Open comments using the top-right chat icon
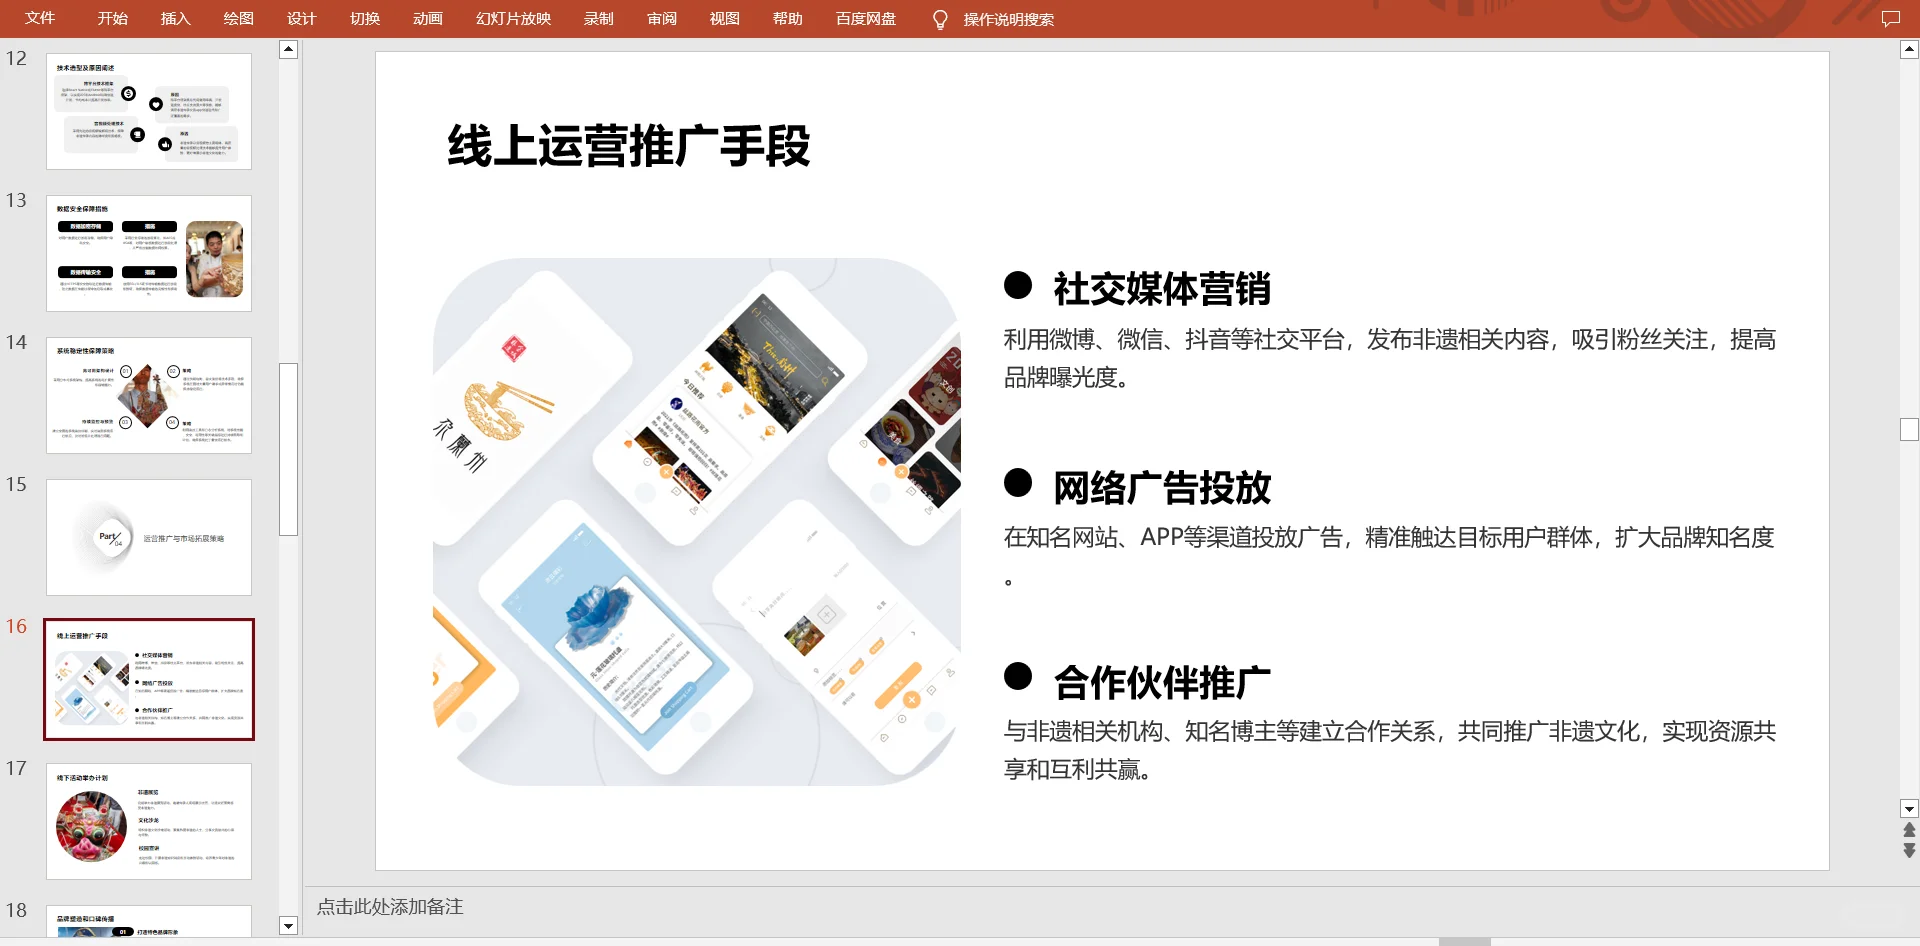This screenshot has height=946, width=1920. coord(1892,18)
